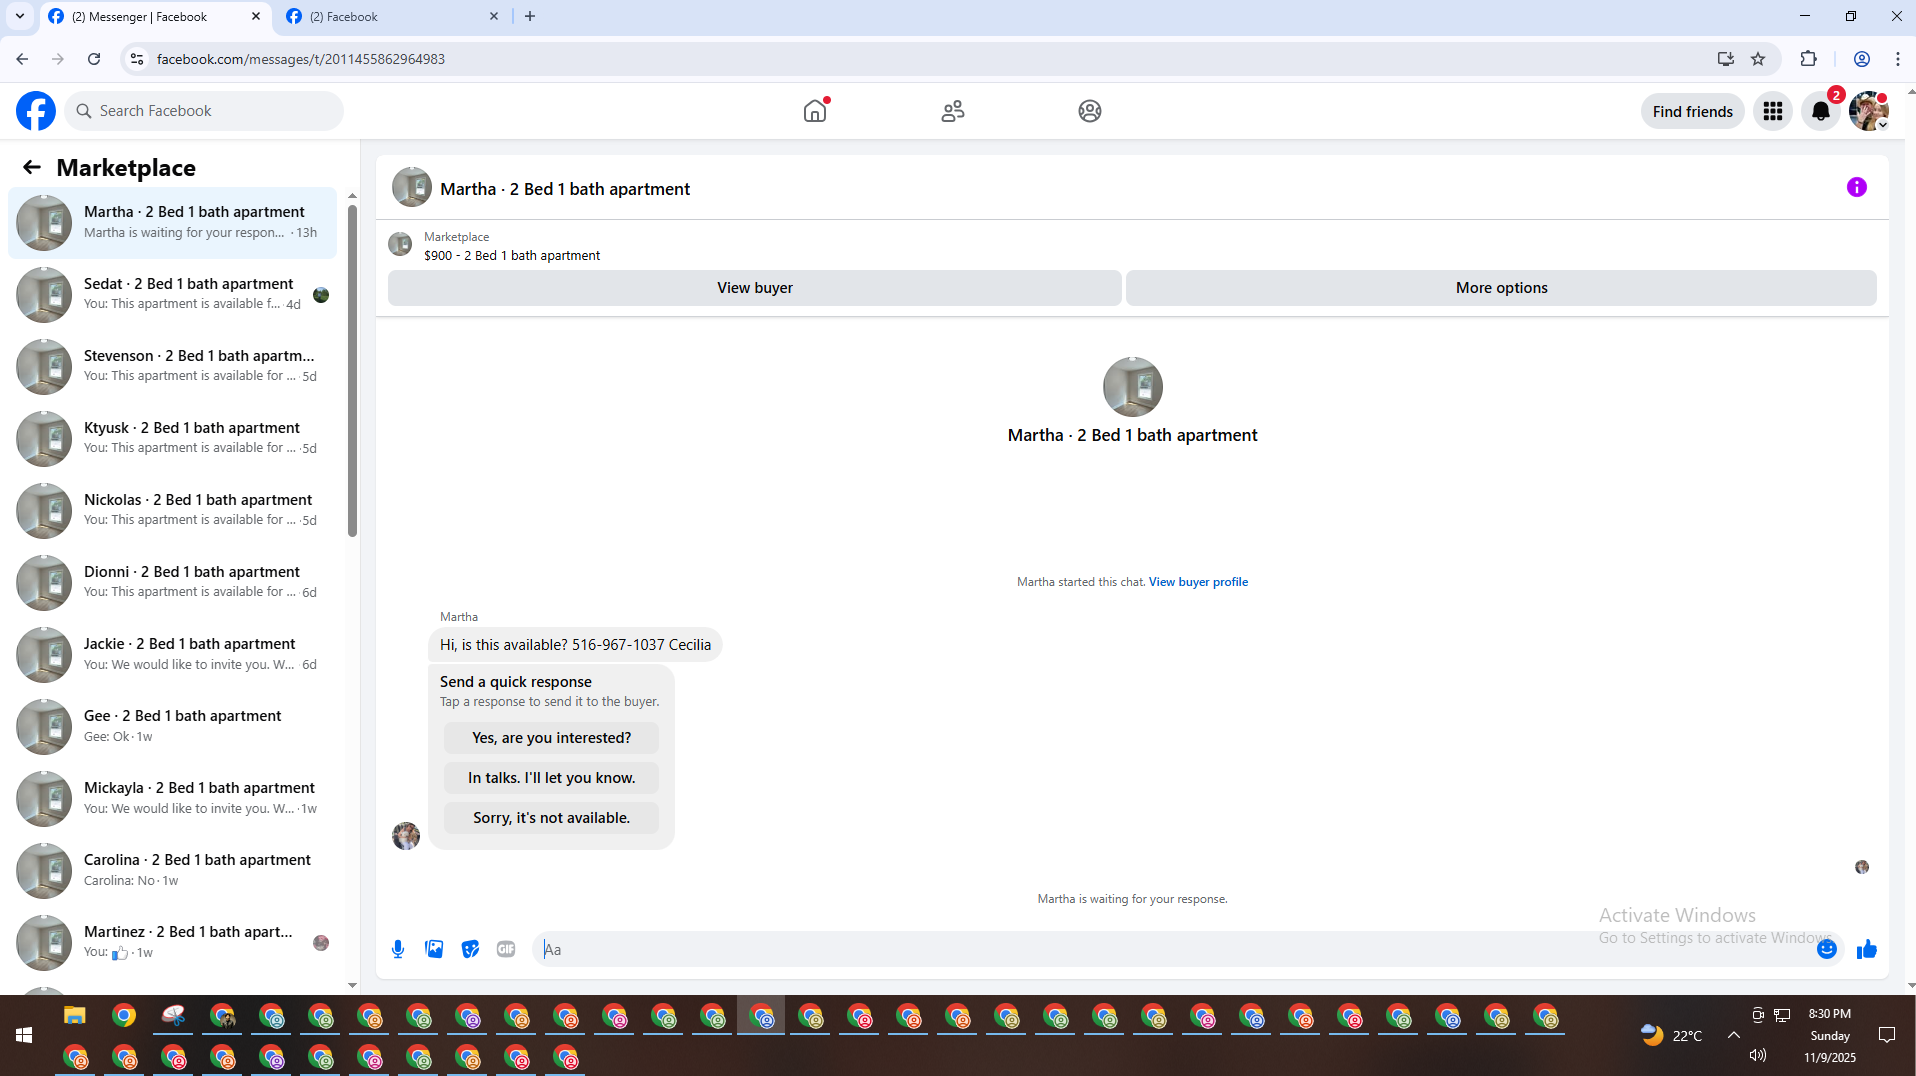Open Chrome extensions puzzle icon
This screenshot has height=1076, width=1916.
point(1808,59)
